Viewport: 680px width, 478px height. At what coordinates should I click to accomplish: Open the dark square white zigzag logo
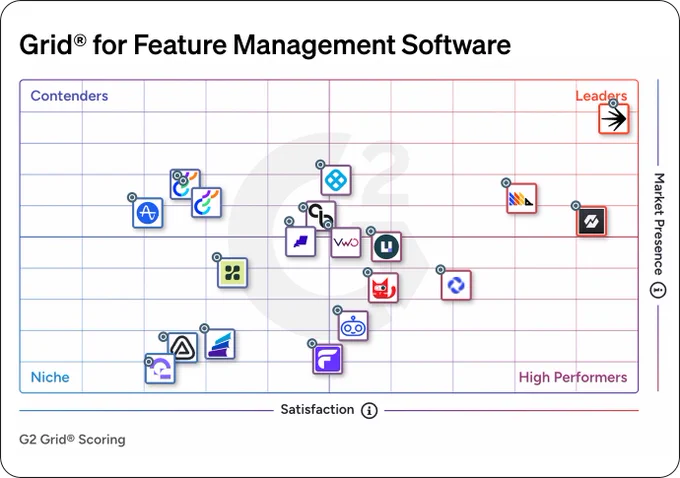[x=592, y=221]
